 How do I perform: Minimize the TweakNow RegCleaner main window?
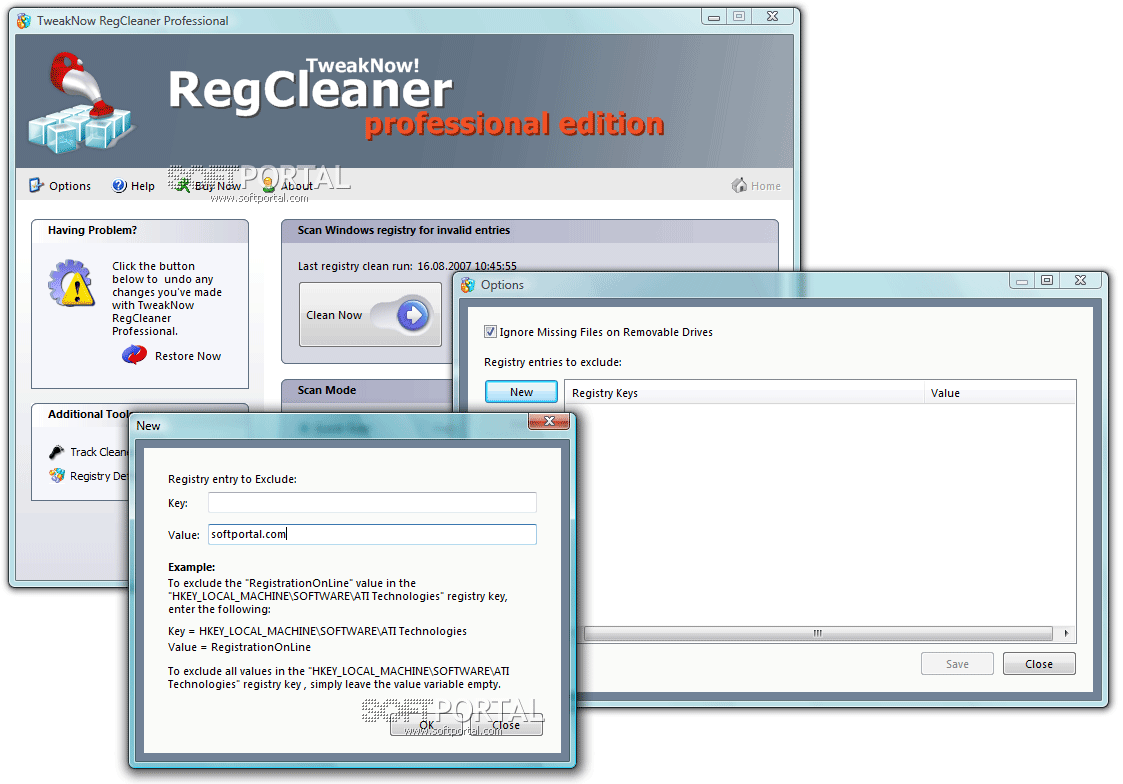pyautogui.click(x=714, y=16)
